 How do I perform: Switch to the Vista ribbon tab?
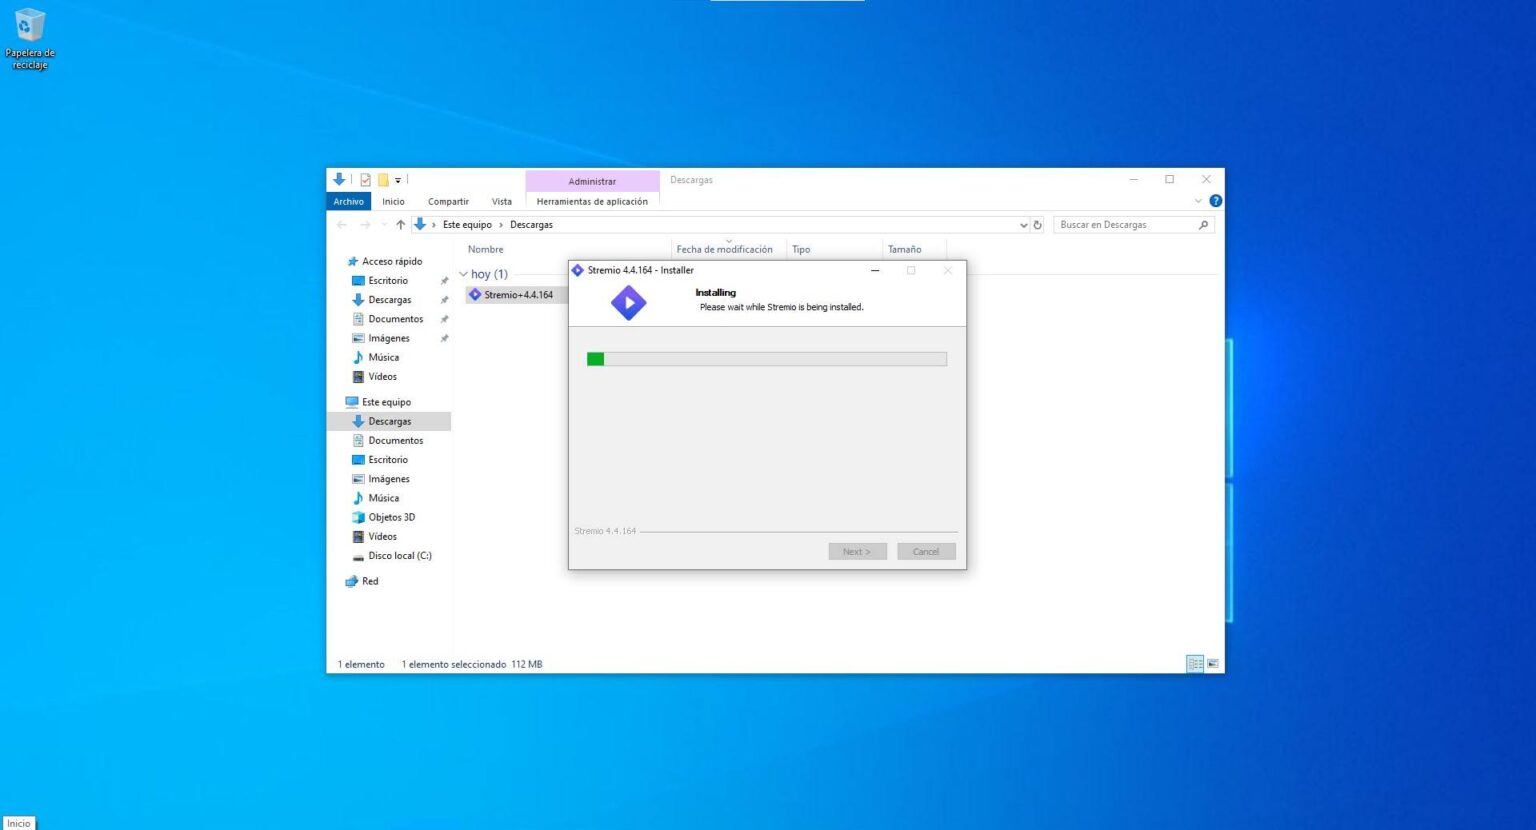tap(502, 201)
